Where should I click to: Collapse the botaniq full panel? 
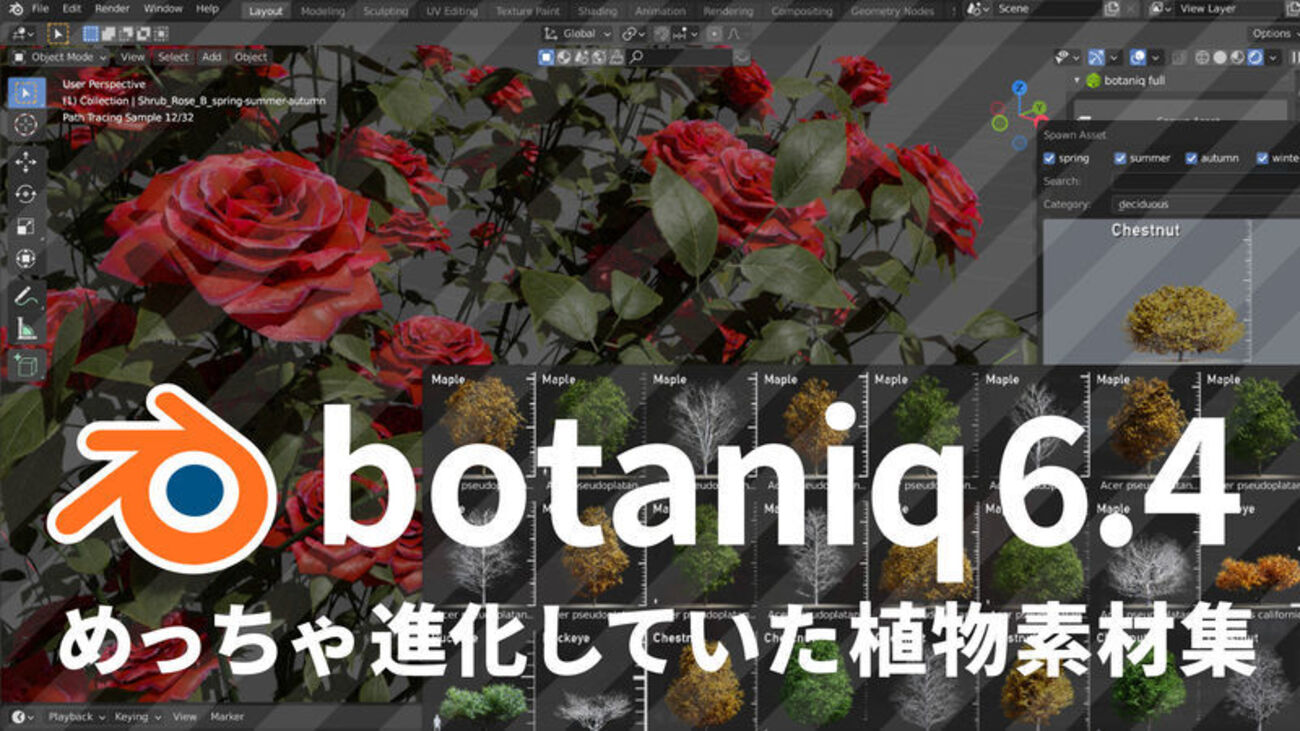(x=1079, y=80)
